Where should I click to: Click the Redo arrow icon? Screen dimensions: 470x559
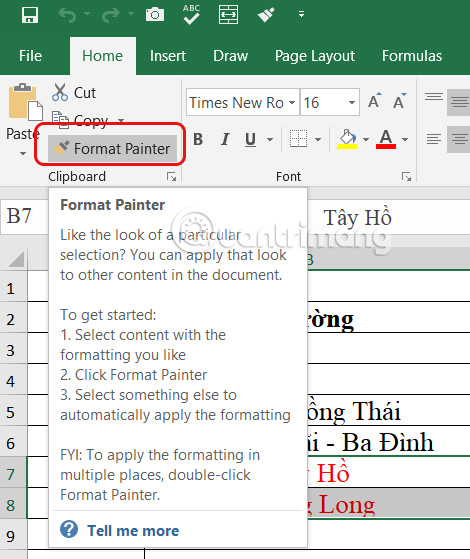tap(111, 15)
